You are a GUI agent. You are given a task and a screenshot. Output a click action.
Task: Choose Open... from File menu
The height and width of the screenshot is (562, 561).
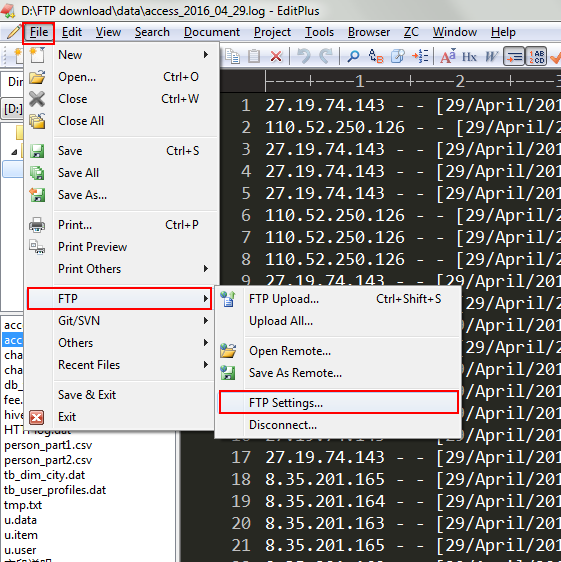click(122, 77)
